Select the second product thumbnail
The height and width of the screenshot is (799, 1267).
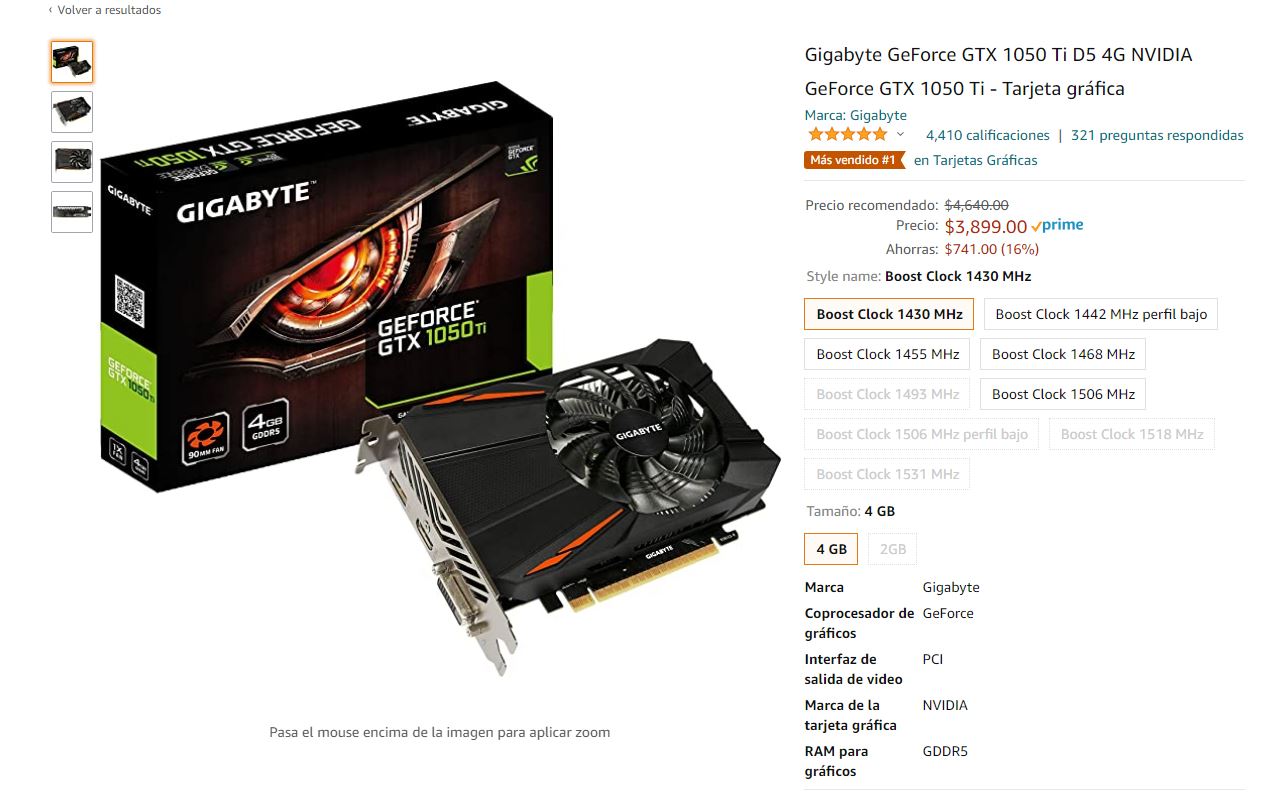[72, 112]
